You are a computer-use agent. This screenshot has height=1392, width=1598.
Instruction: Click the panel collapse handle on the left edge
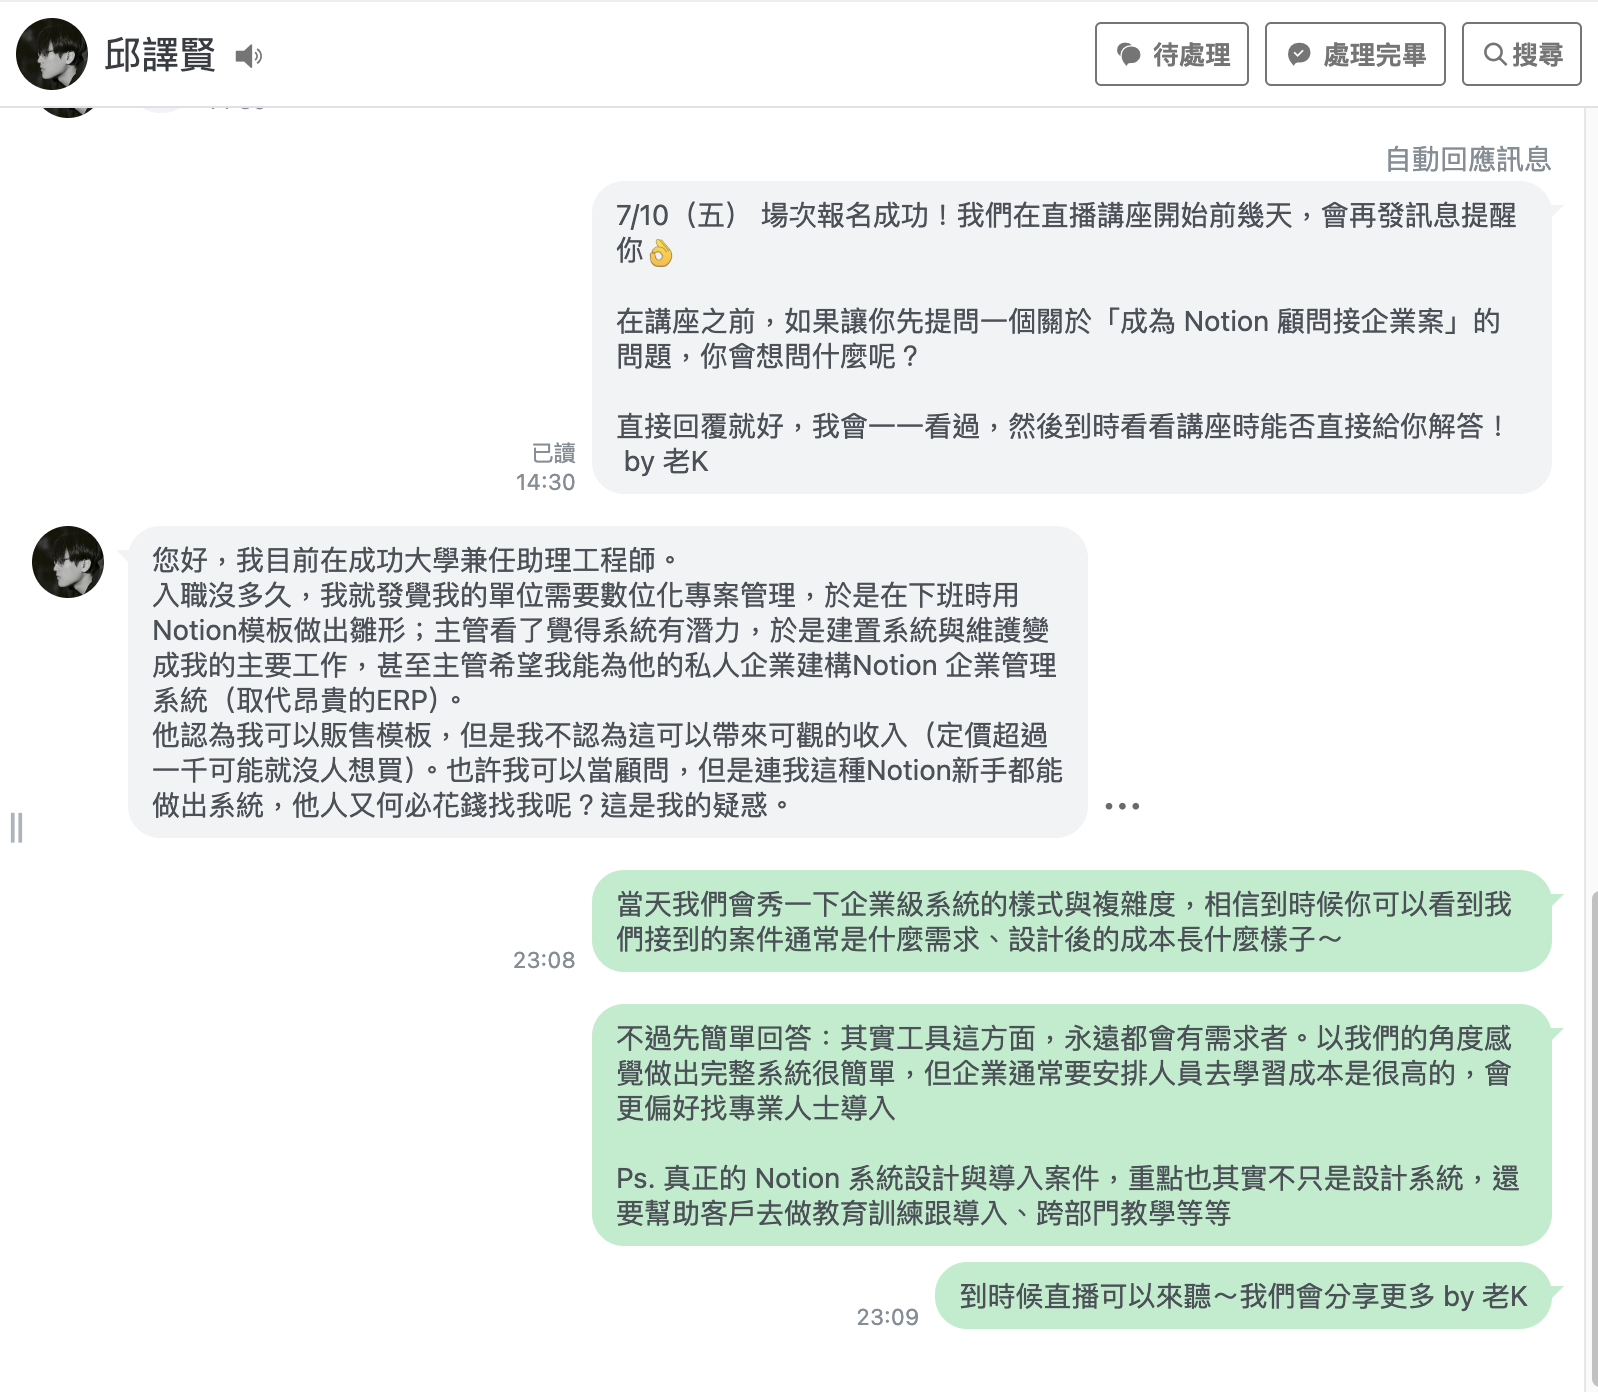(16, 828)
